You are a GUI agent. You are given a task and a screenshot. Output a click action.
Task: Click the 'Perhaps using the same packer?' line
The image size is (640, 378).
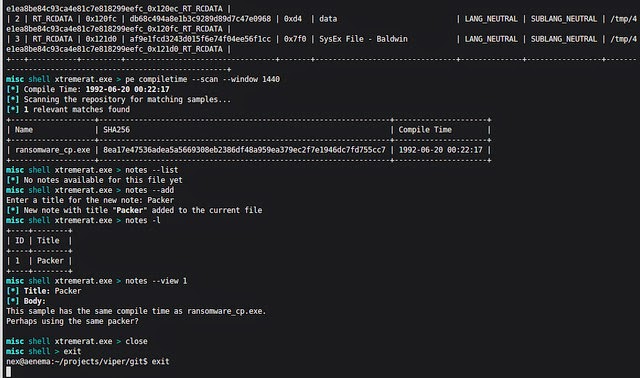tap(72, 321)
